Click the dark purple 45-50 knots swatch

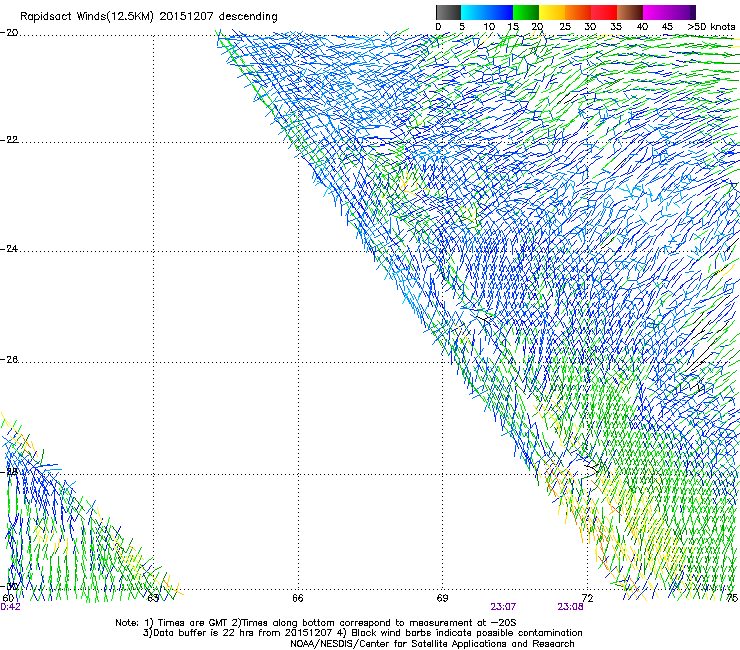(x=682, y=12)
